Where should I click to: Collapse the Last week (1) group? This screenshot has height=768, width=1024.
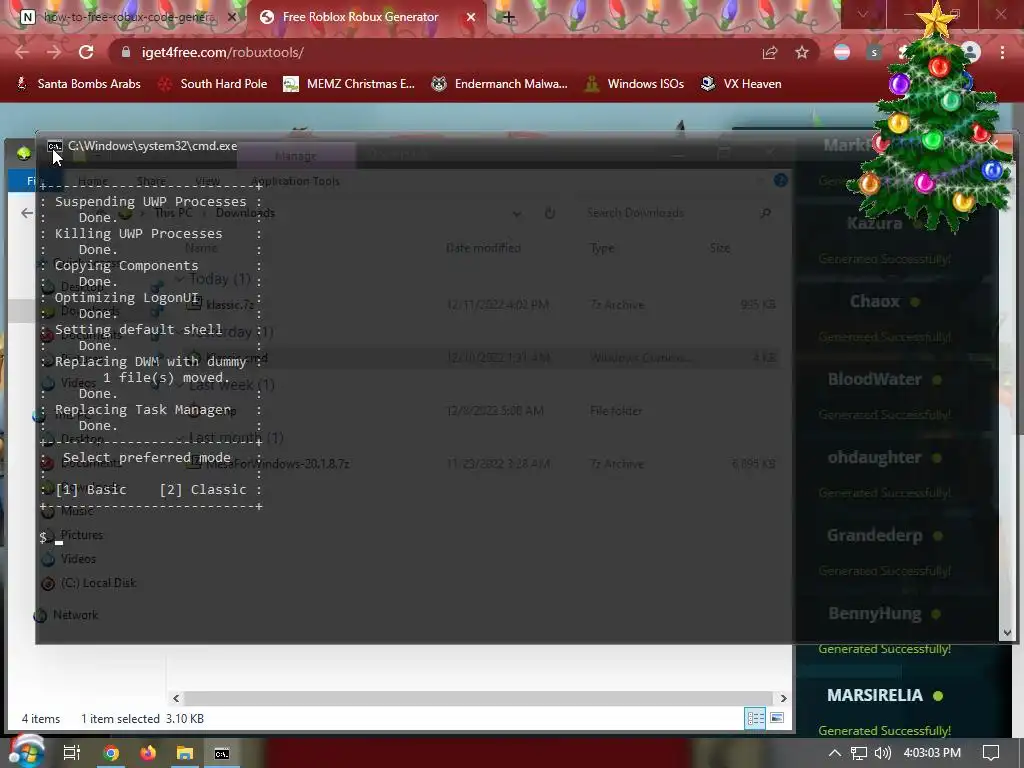(x=180, y=385)
